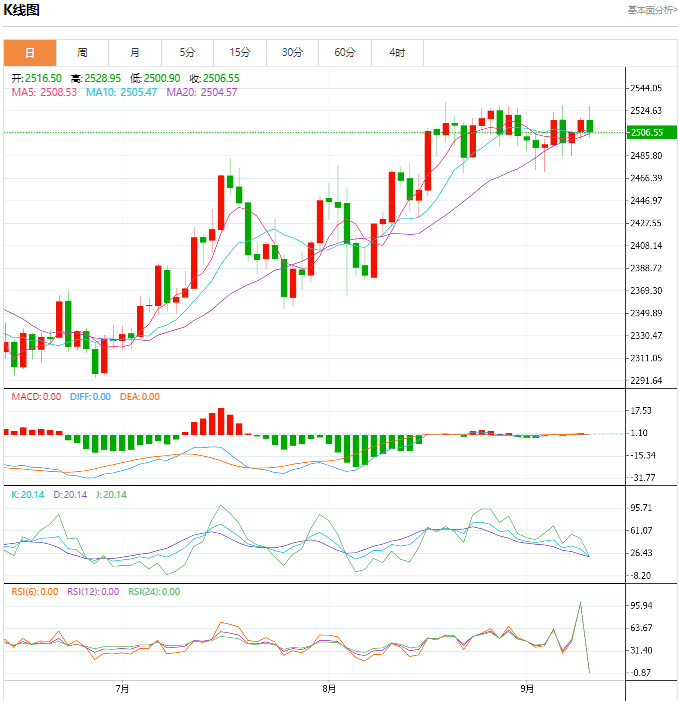Click the MACD: 0.00 indicator label
Viewport: 678px width, 701px height.
coord(36,397)
